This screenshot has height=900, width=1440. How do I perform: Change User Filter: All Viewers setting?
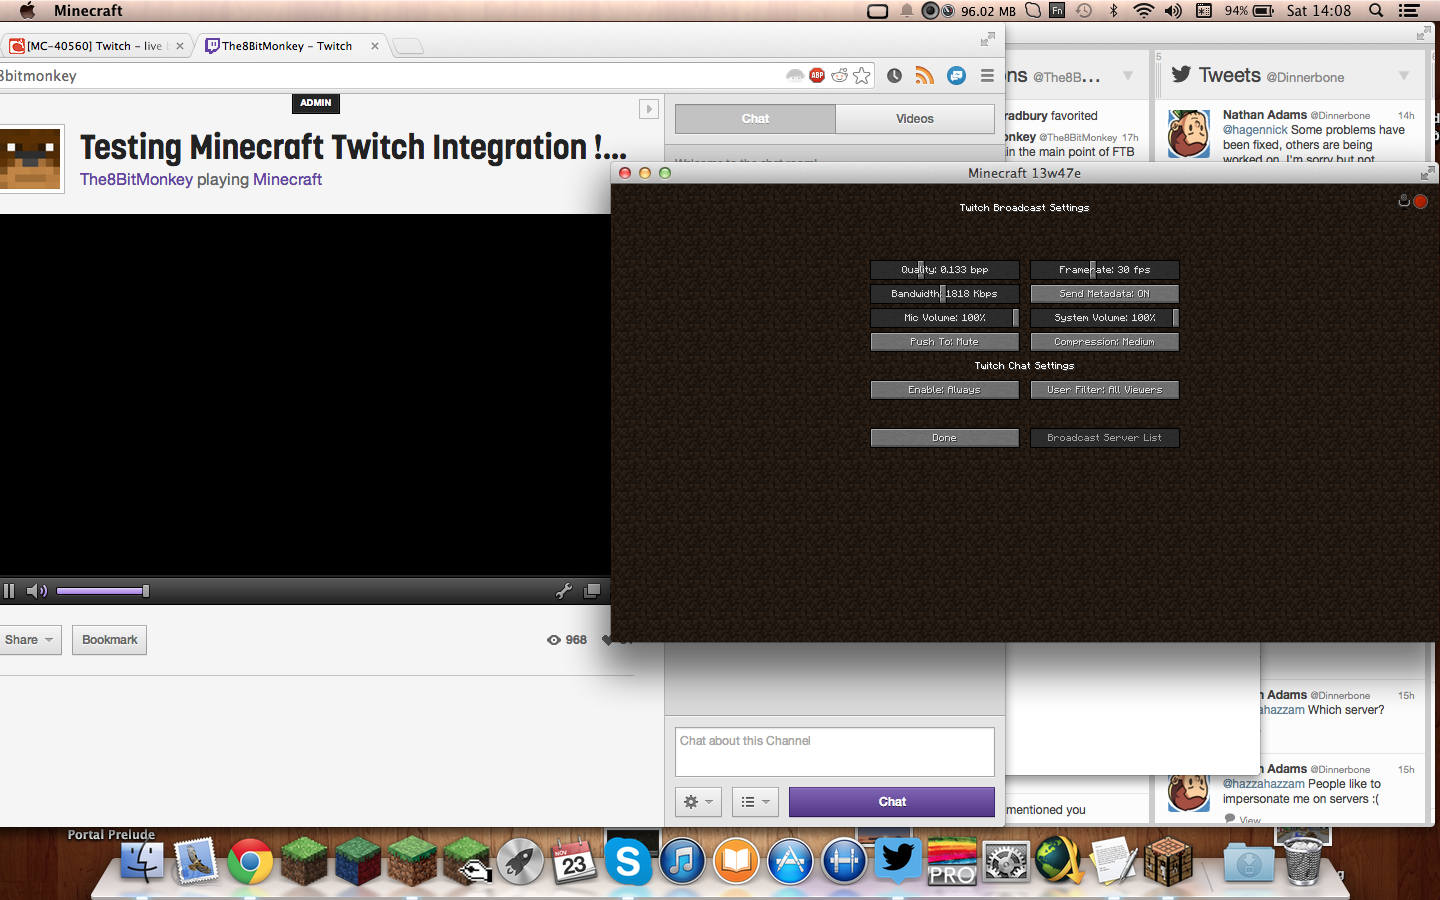click(x=1105, y=390)
